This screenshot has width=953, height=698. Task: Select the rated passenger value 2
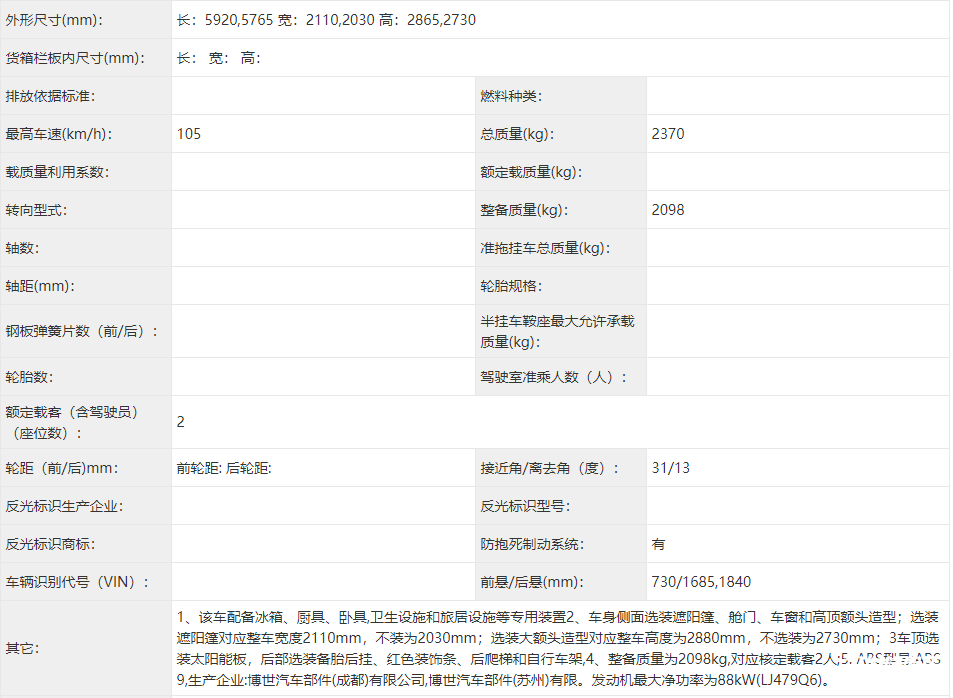point(181,423)
